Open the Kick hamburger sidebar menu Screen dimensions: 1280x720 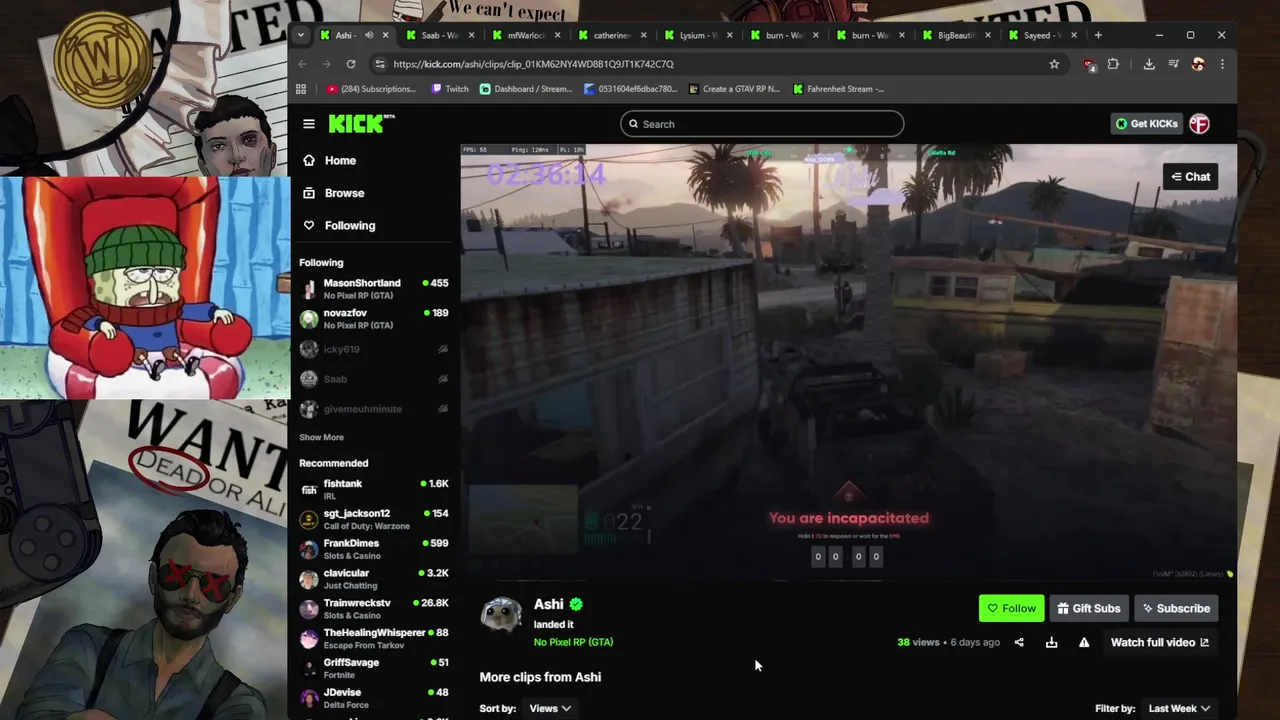tap(309, 124)
